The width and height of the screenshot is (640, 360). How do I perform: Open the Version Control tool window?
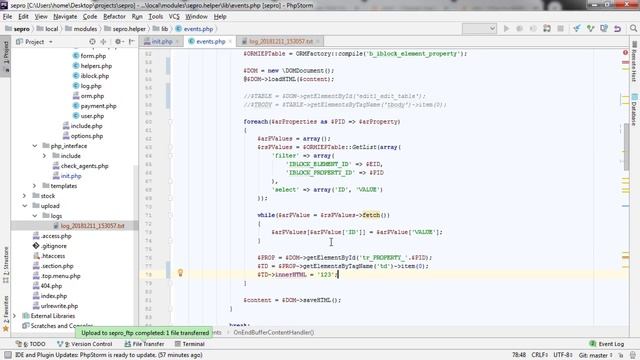(84, 344)
